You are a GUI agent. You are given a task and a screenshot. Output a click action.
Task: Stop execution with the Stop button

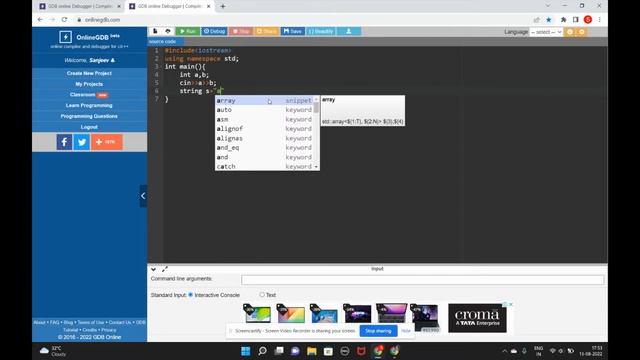(x=241, y=31)
